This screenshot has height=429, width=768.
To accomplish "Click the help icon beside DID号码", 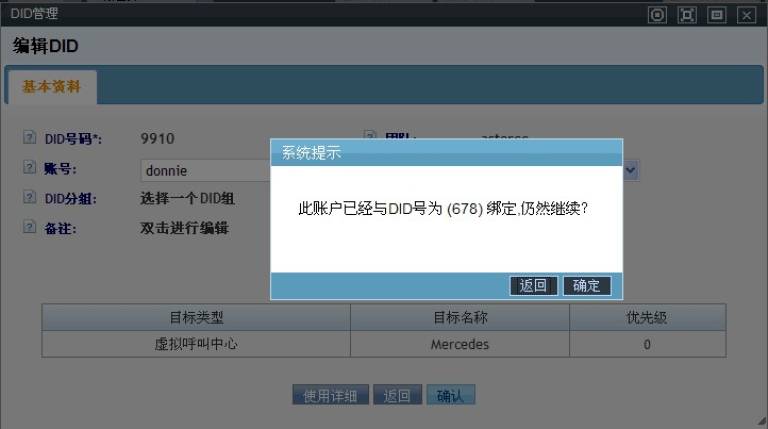I will 29,139.
